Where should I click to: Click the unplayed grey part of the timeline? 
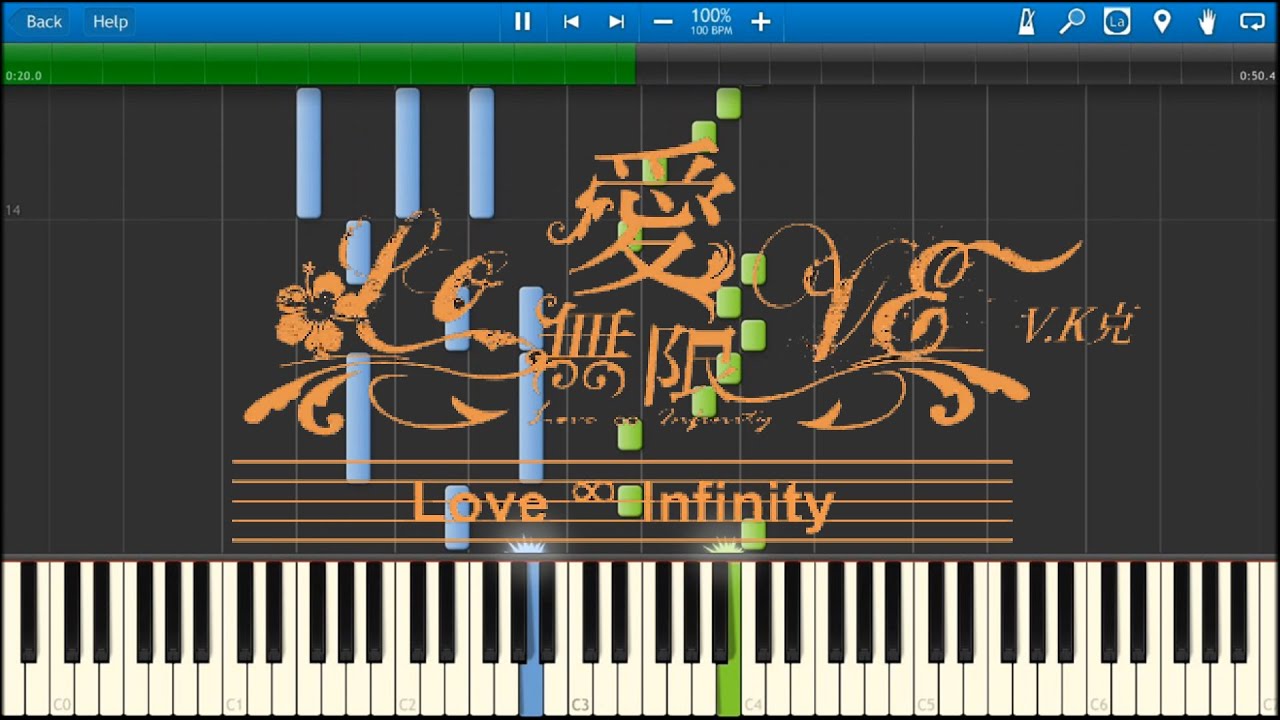click(x=956, y=64)
